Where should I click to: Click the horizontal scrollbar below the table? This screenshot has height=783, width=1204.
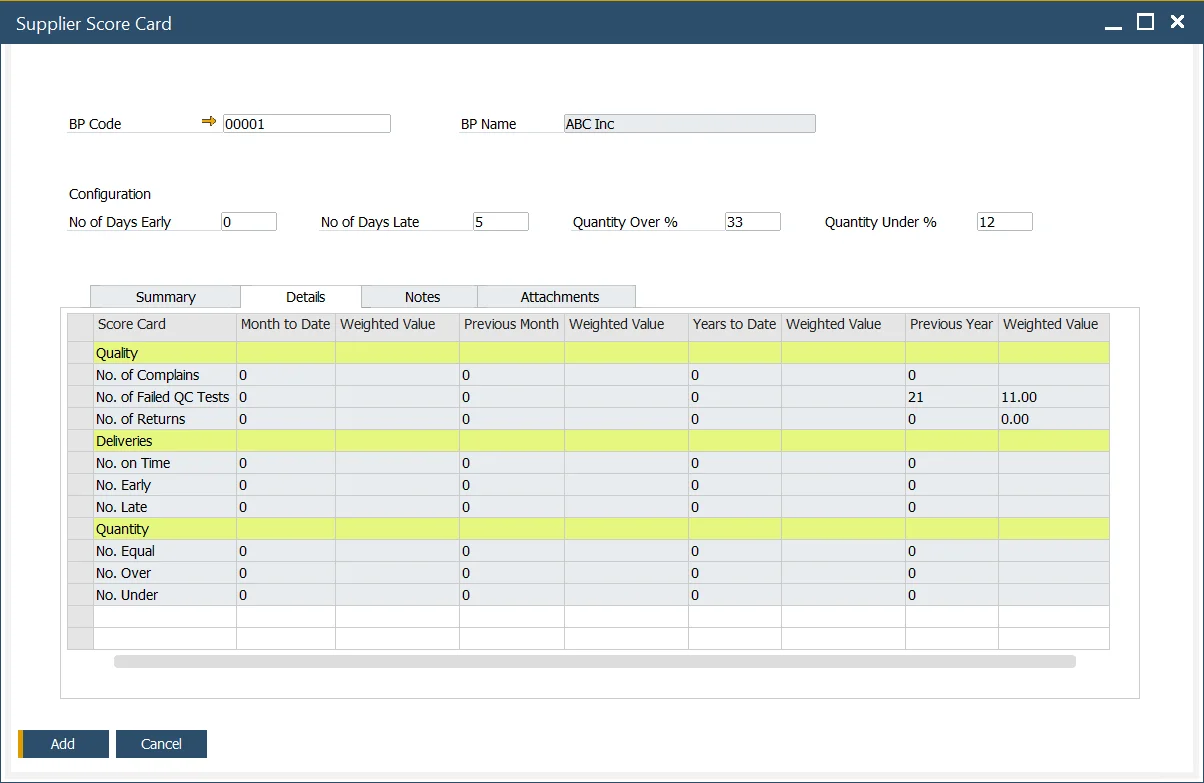click(x=595, y=661)
